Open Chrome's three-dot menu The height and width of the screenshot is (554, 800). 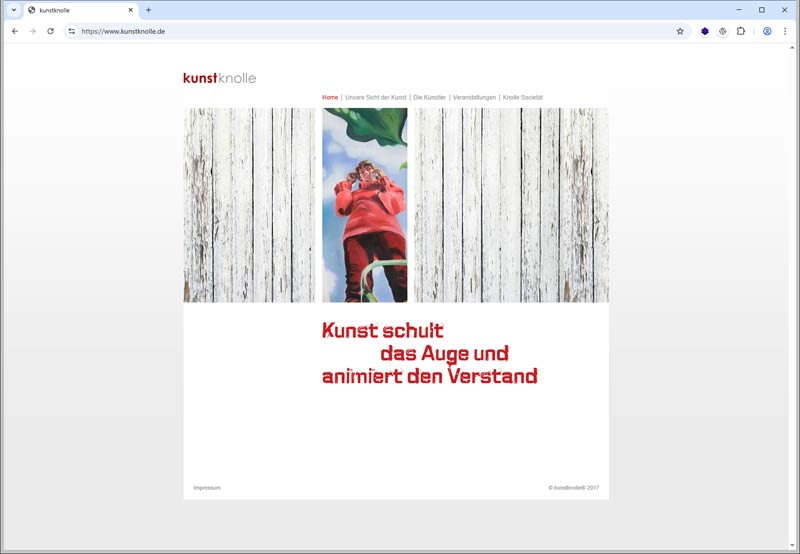click(x=785, y=31)
